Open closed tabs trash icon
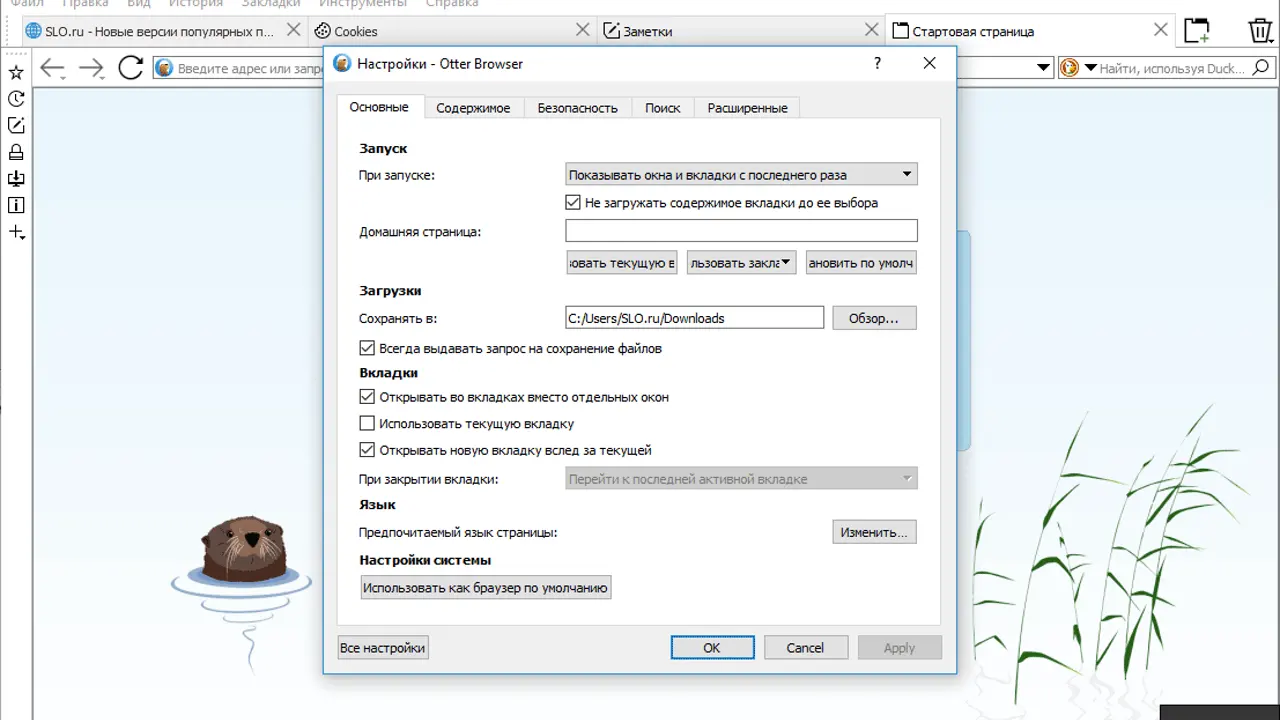The image size is (1280, 720). [x=1260, y=31]
